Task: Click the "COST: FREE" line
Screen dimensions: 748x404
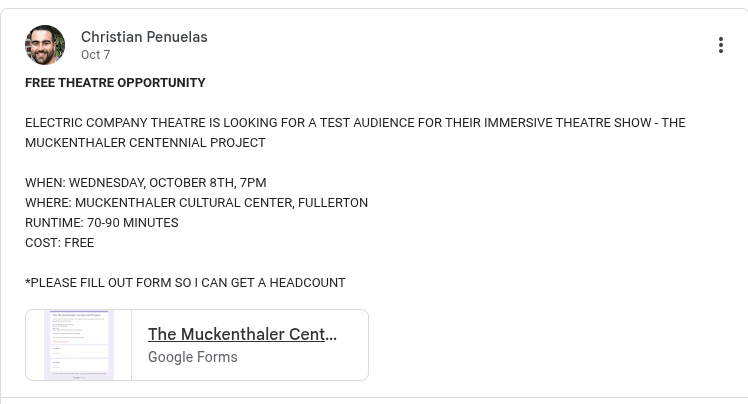Action: [x=59, y=243]
